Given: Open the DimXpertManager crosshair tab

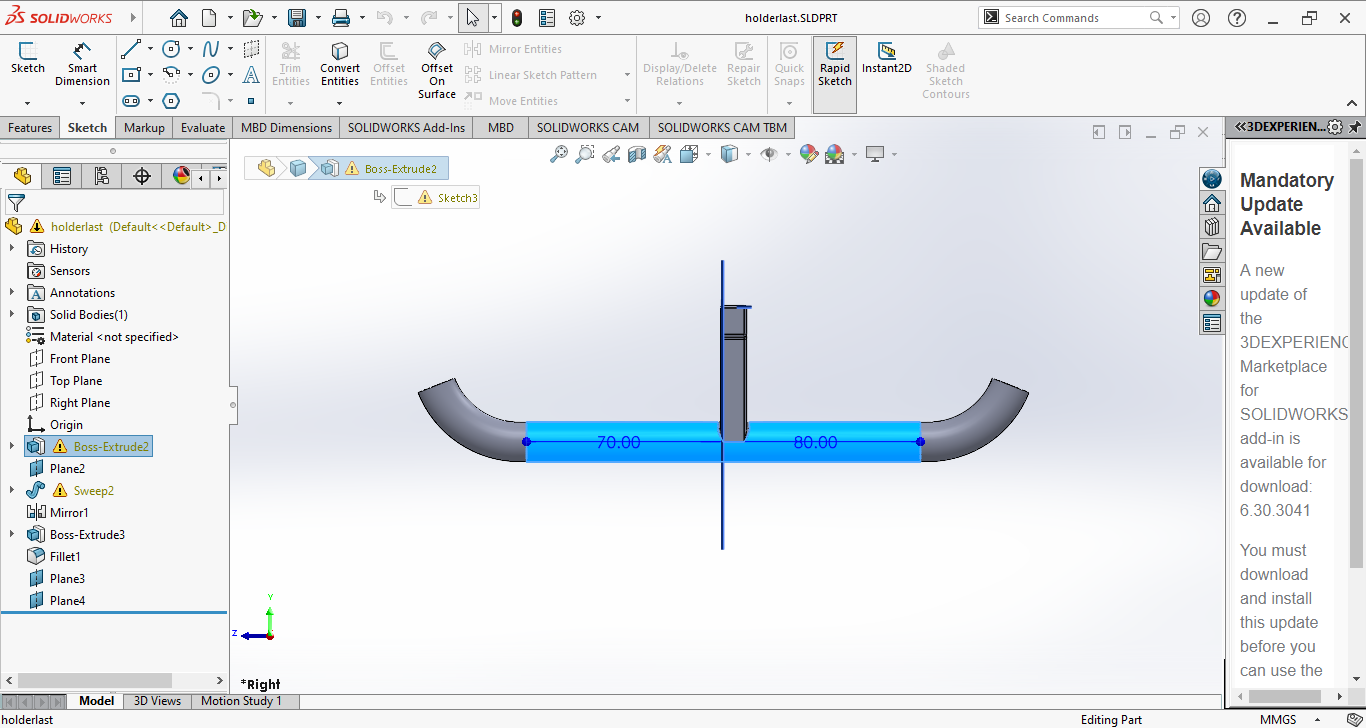Looking at the screenshot, I should [142, 177].
